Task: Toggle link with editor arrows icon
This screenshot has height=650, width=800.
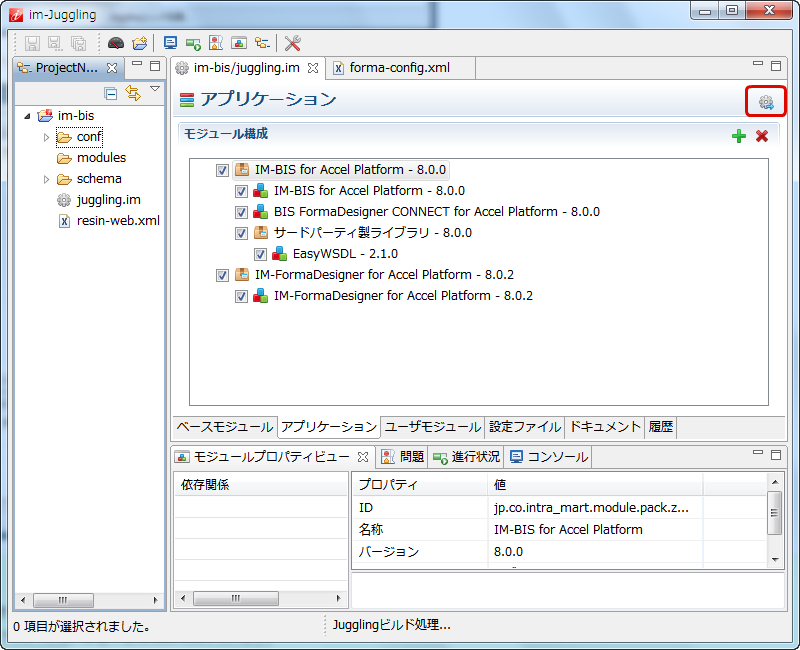Action: pyautogui.click(x=133, y=93)
